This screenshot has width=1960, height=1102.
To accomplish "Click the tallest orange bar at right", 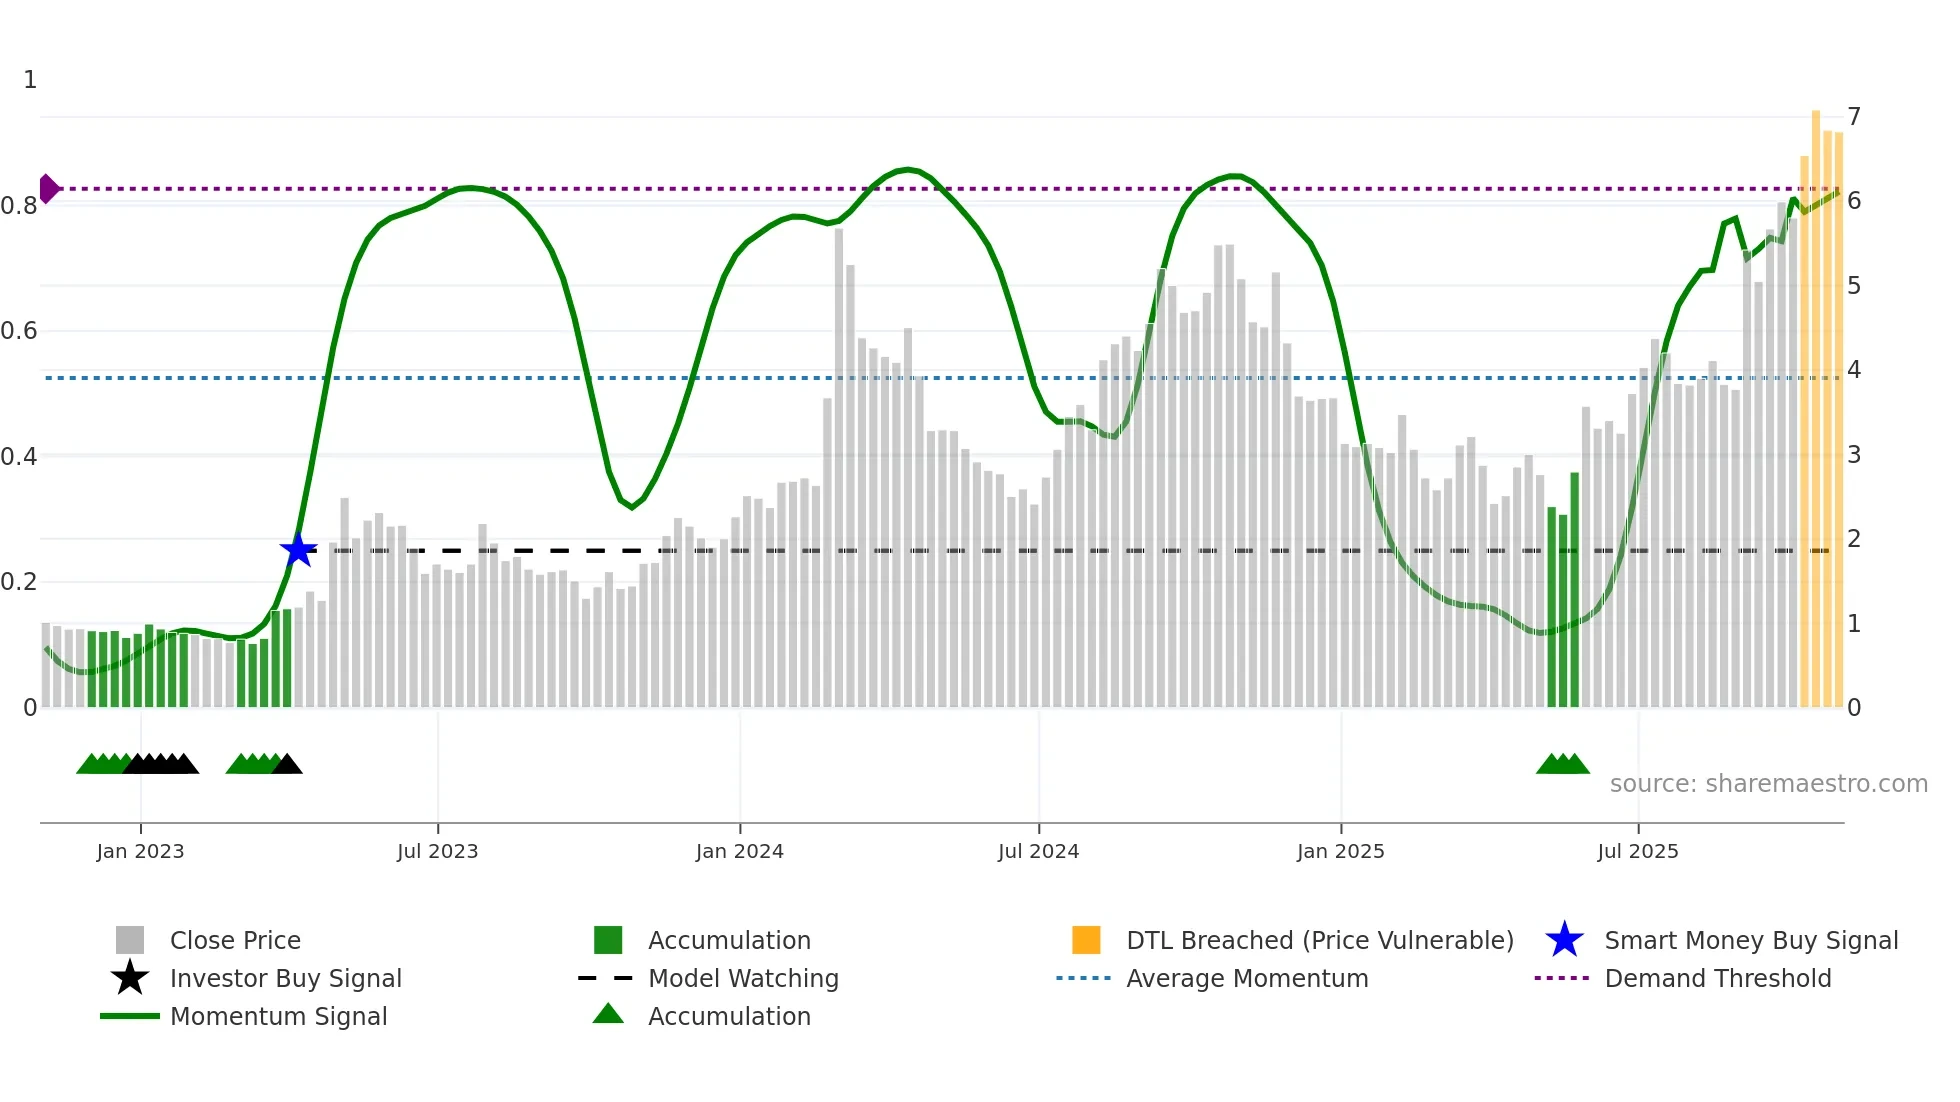I will coord(1816,400).
